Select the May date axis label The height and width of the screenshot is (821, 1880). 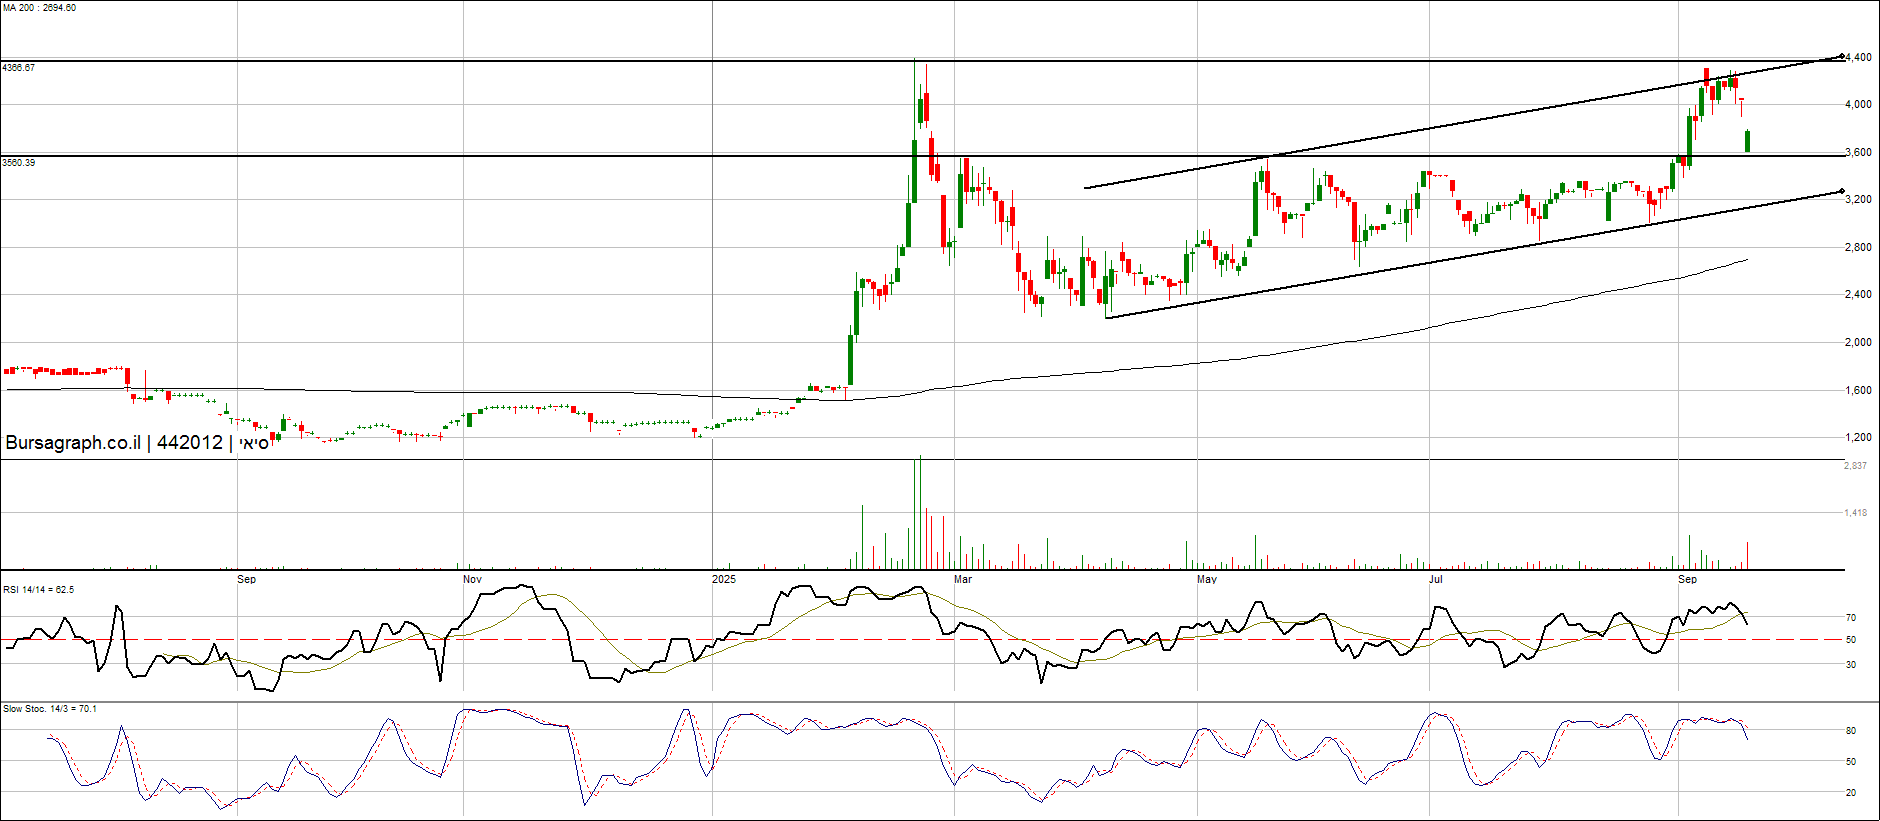coord(1207,580)
